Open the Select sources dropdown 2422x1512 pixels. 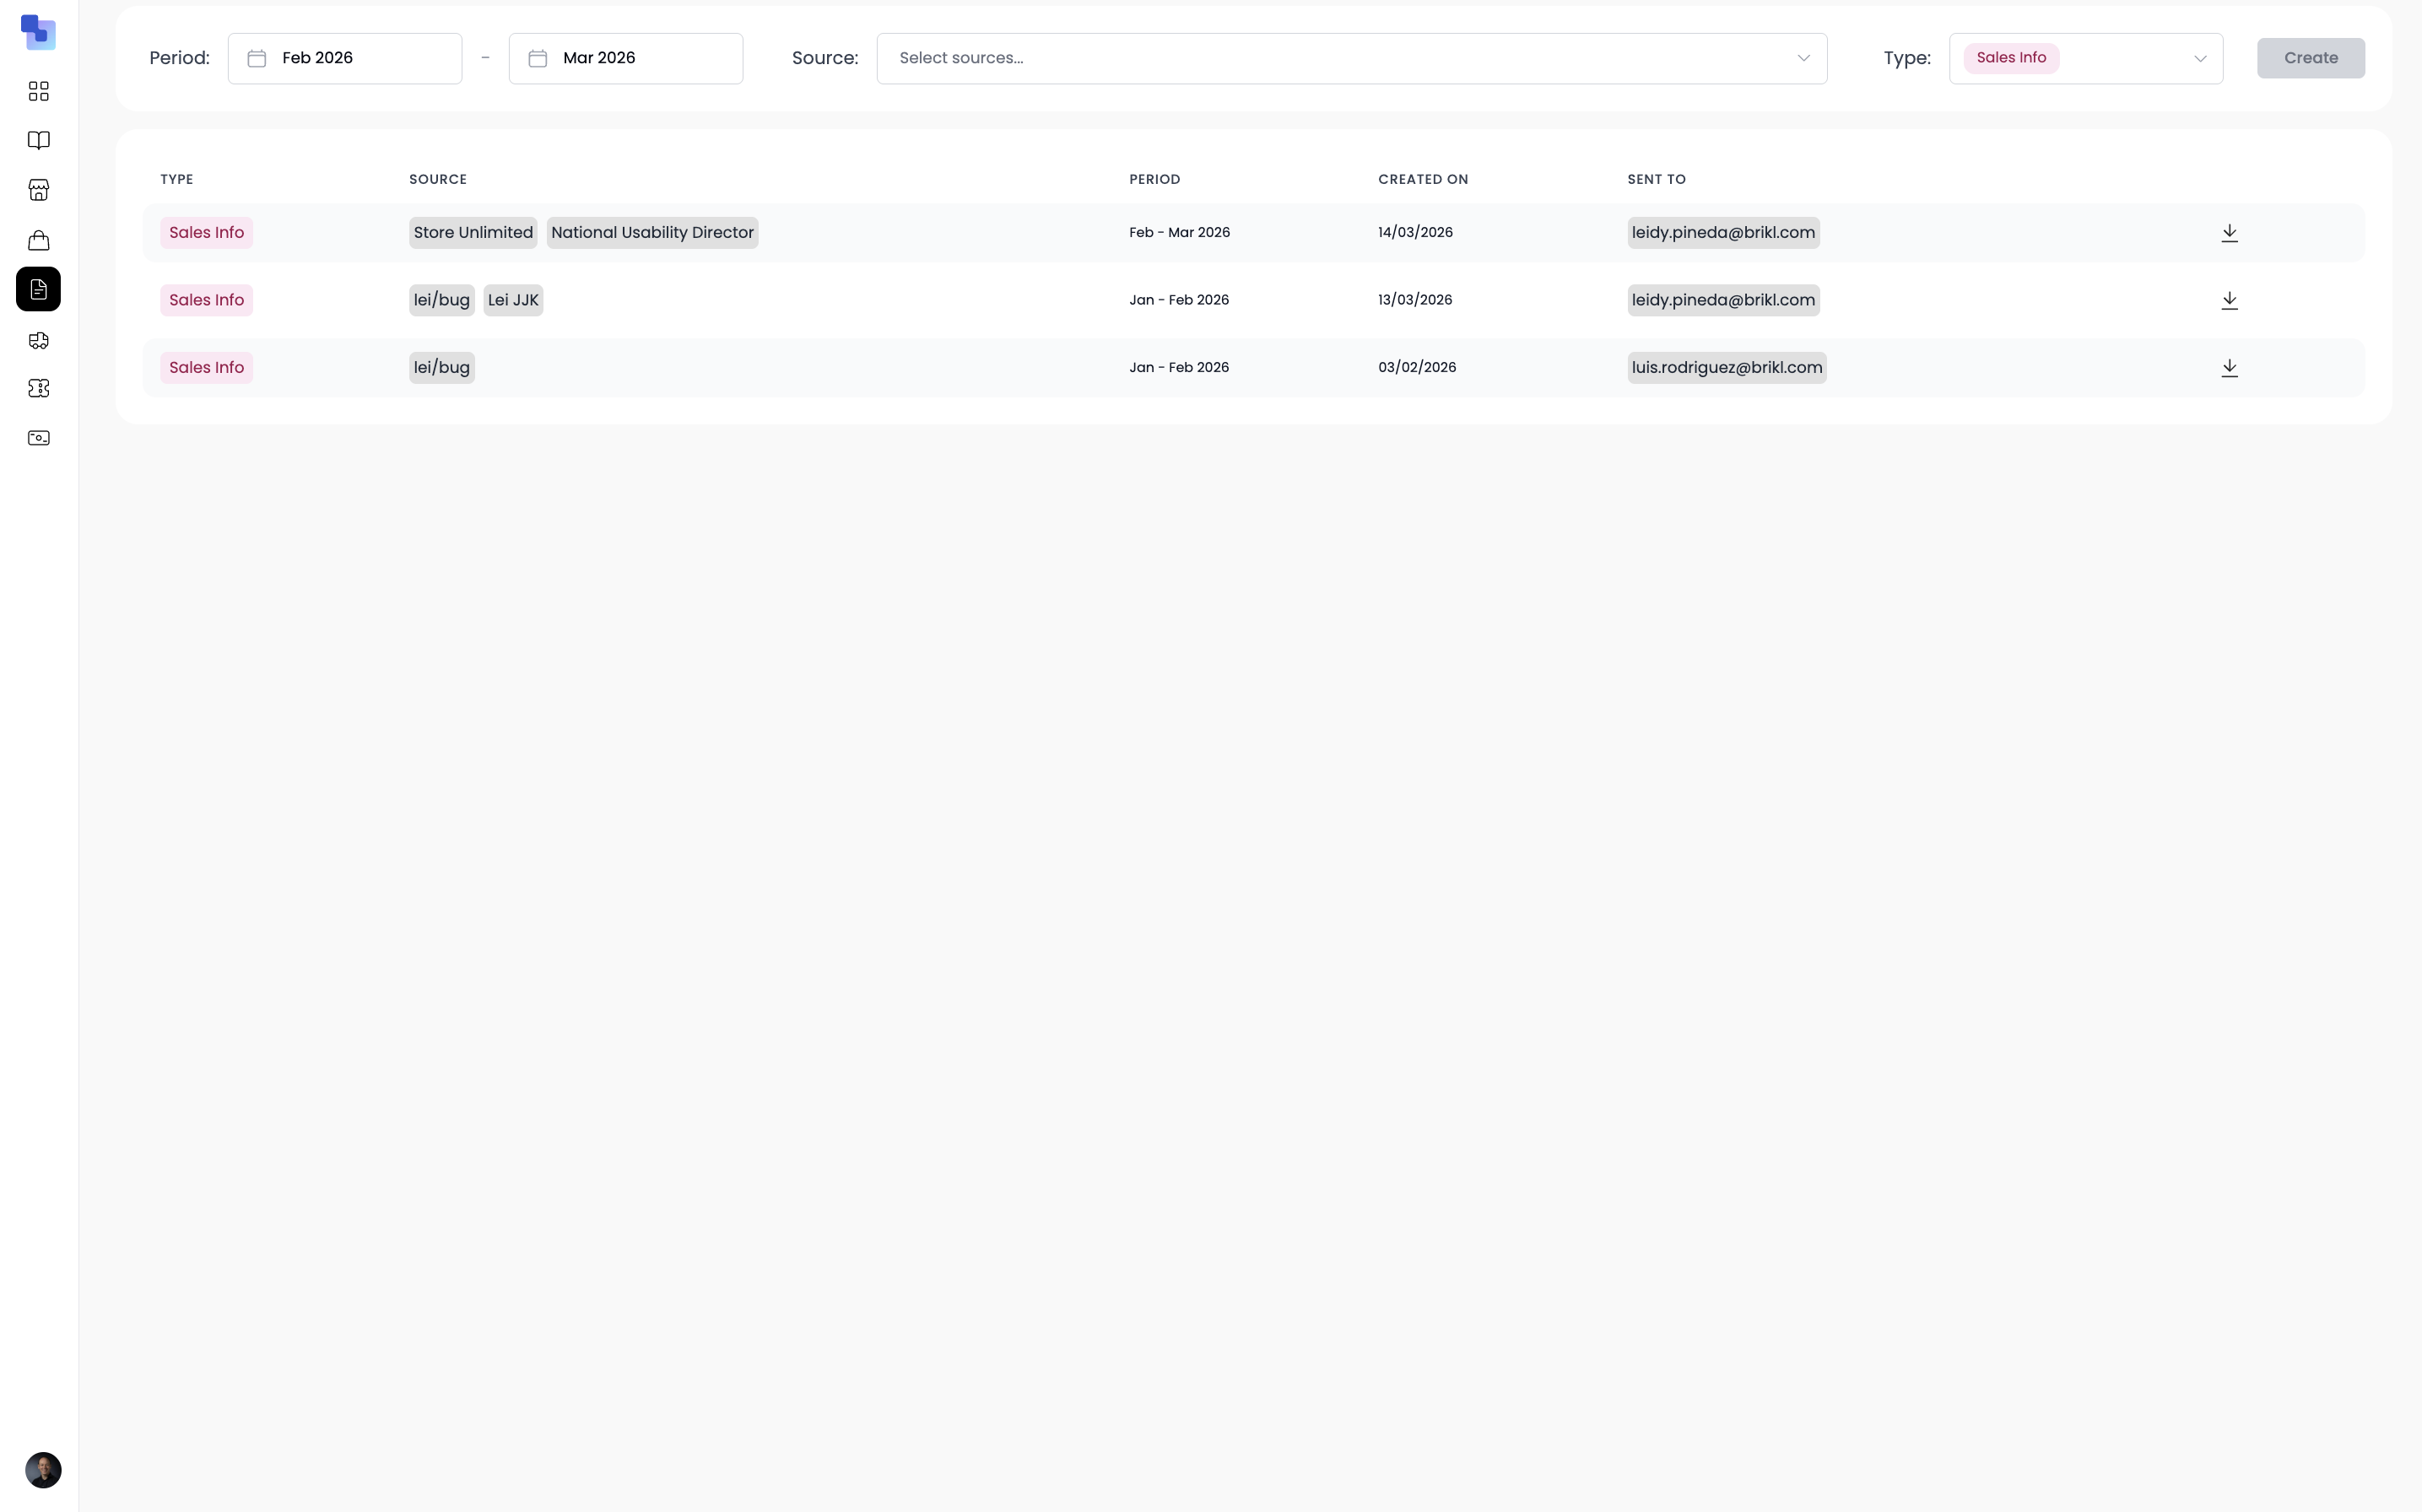[1350, 58]
